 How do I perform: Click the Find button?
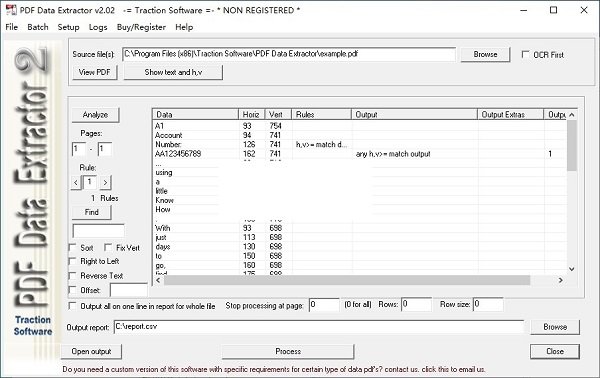pos(92,212)
